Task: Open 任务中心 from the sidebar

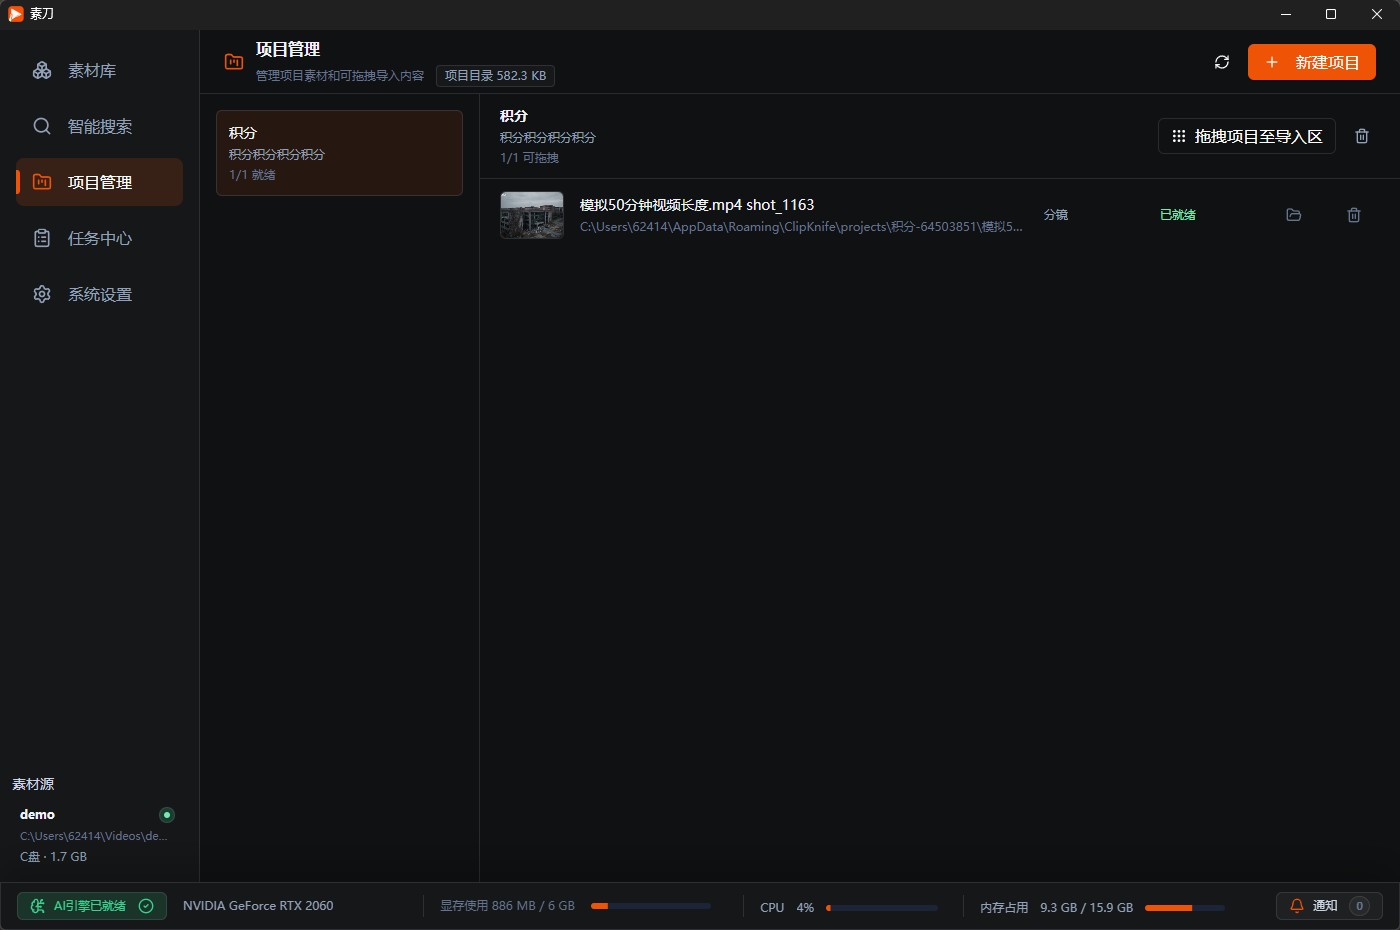Action: pos(99,238)
